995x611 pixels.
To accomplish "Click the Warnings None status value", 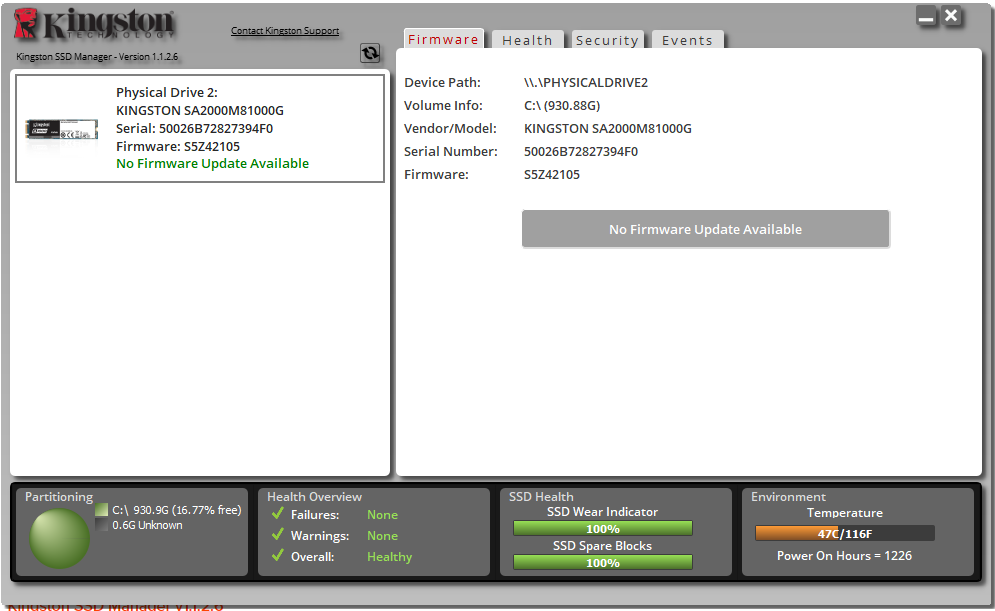I will pos(383,535).
